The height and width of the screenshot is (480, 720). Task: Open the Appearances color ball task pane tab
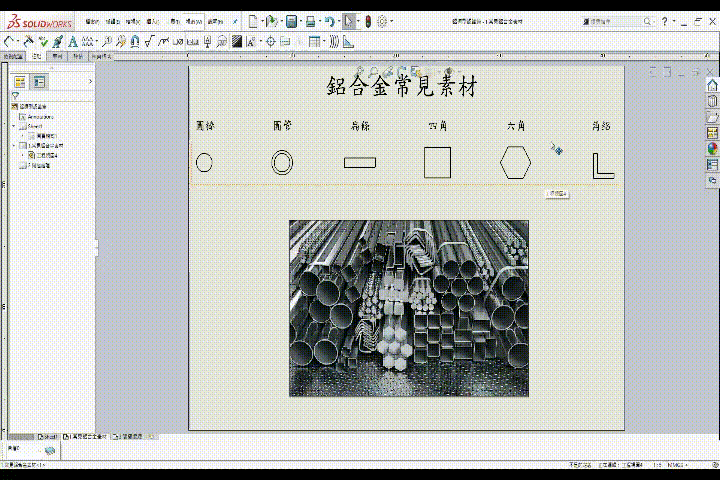pos(712,149)
